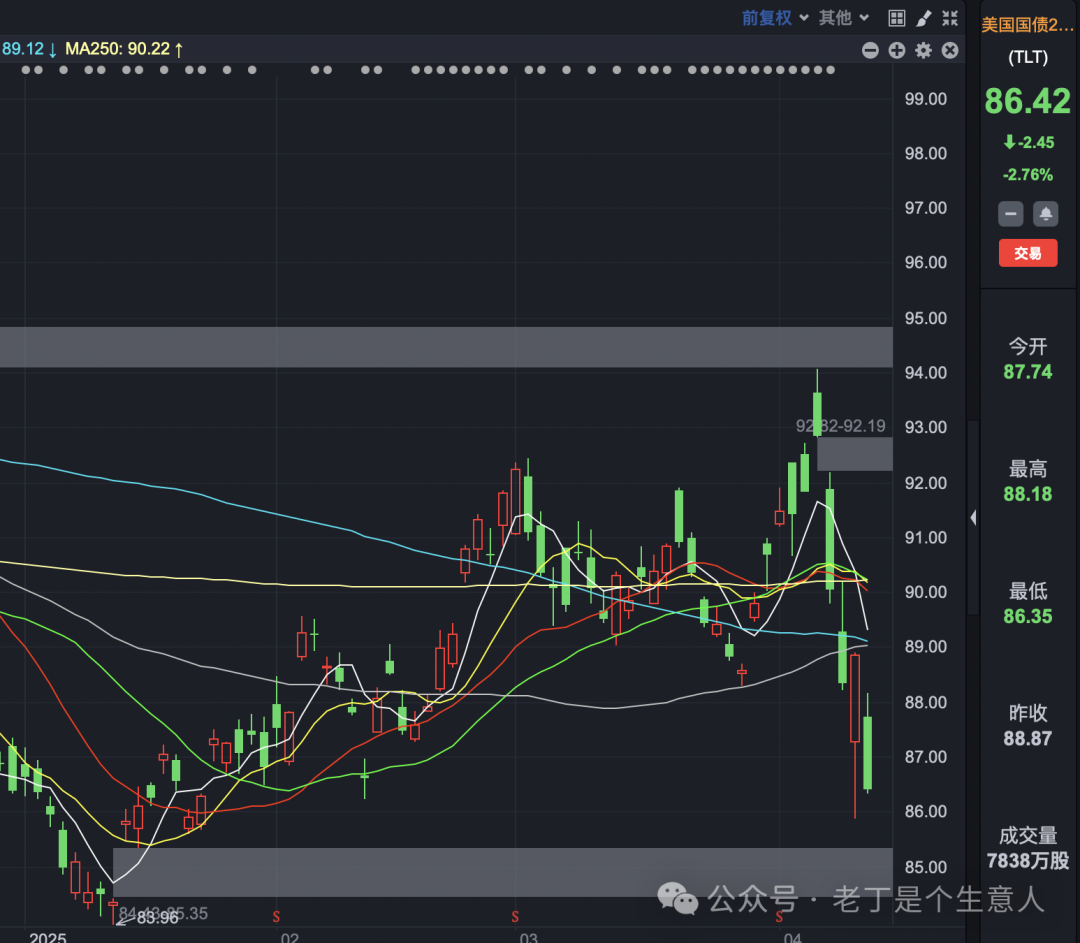This screenshot has width=1080, height=943.
Task: Click the red 交易 trade button
Action: pyautogui.click(x=1028, y=253)
